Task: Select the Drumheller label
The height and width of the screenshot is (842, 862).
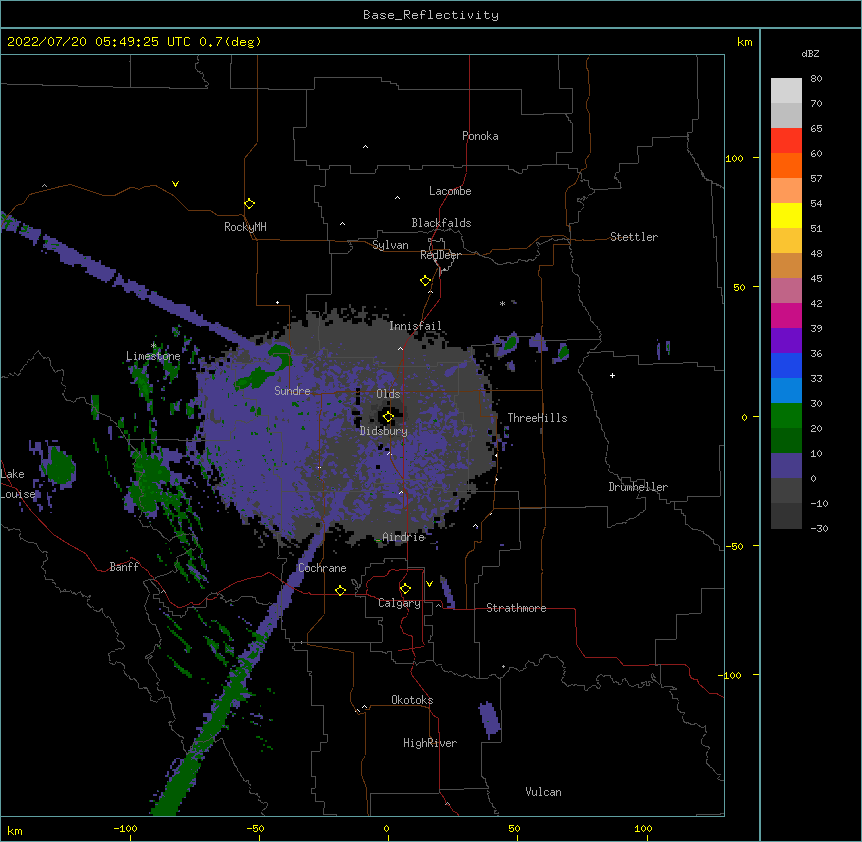Action: coord(638,487)
